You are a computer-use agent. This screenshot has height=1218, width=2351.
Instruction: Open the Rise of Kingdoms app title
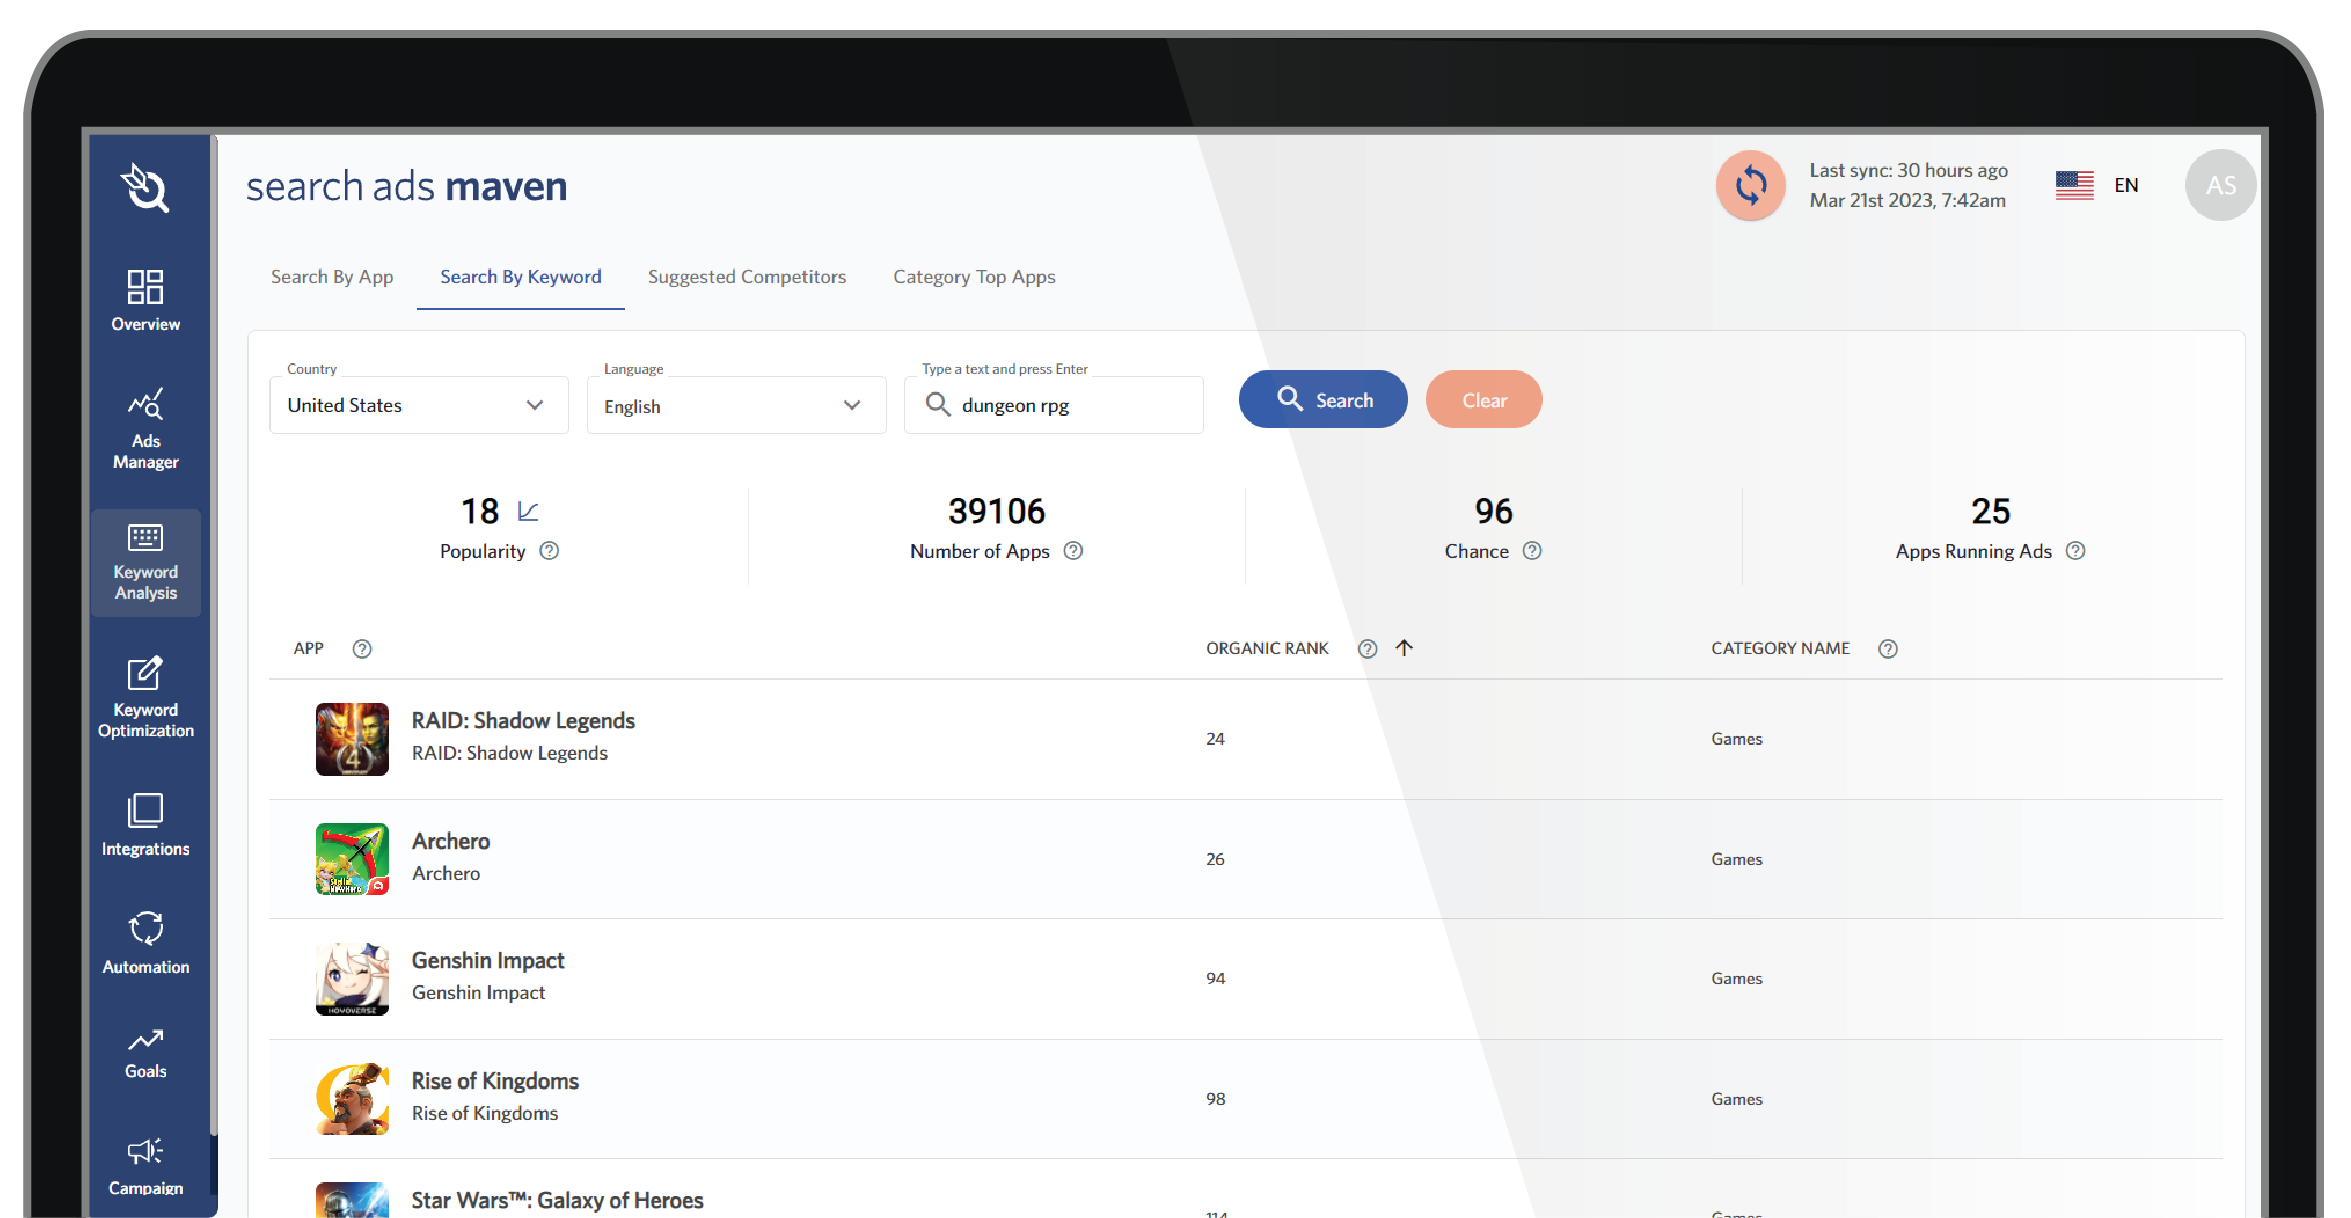click(x=495, y=1081)
